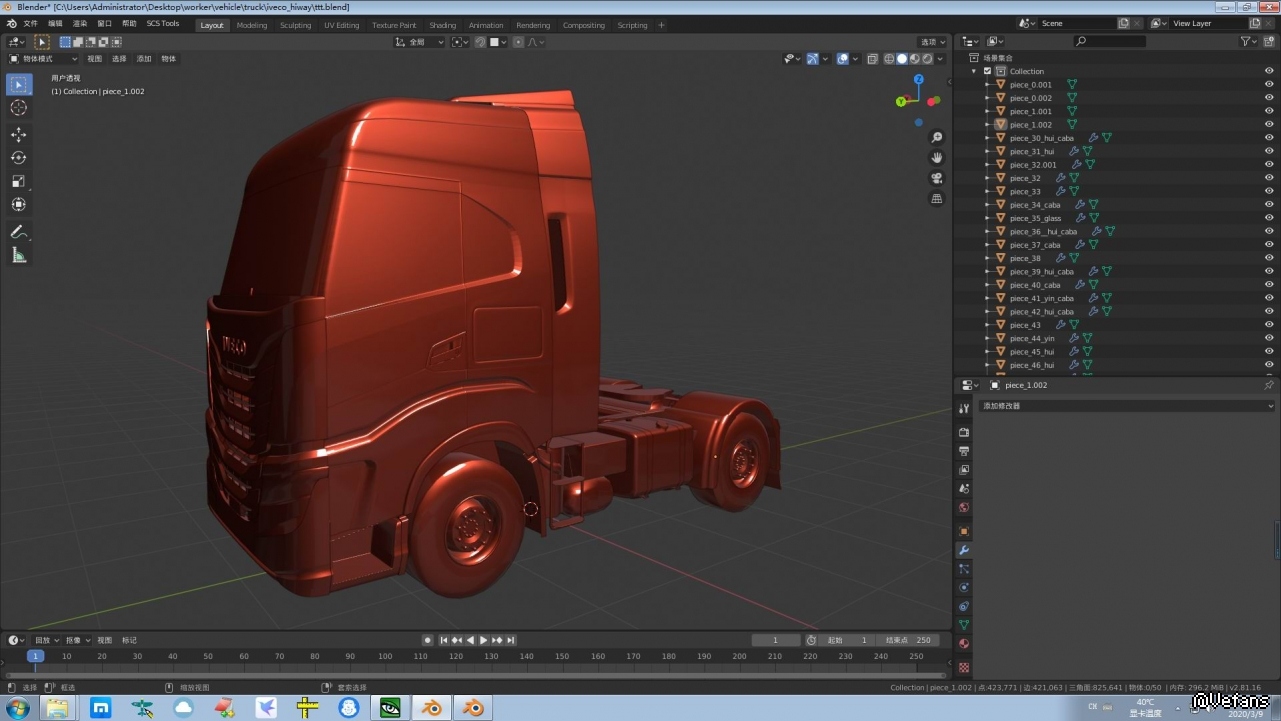Open the 文件 (File) menu
Screen dimensions: 1281x721
pos(30,23)
